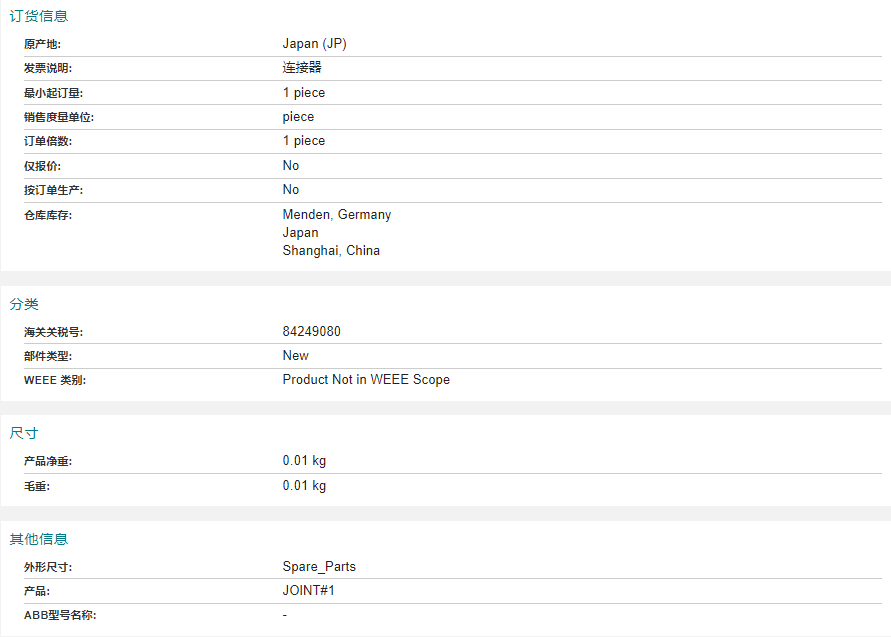Click the 分类 section heading
Image resolution: width=891 pixels, height=637 pixels.
tap(24, 304)
